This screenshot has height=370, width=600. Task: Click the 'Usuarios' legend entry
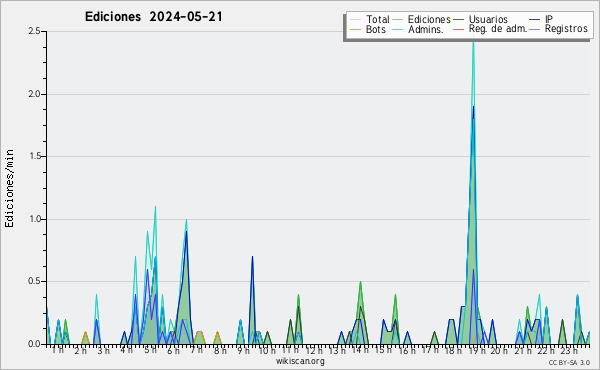coord(481,19)
